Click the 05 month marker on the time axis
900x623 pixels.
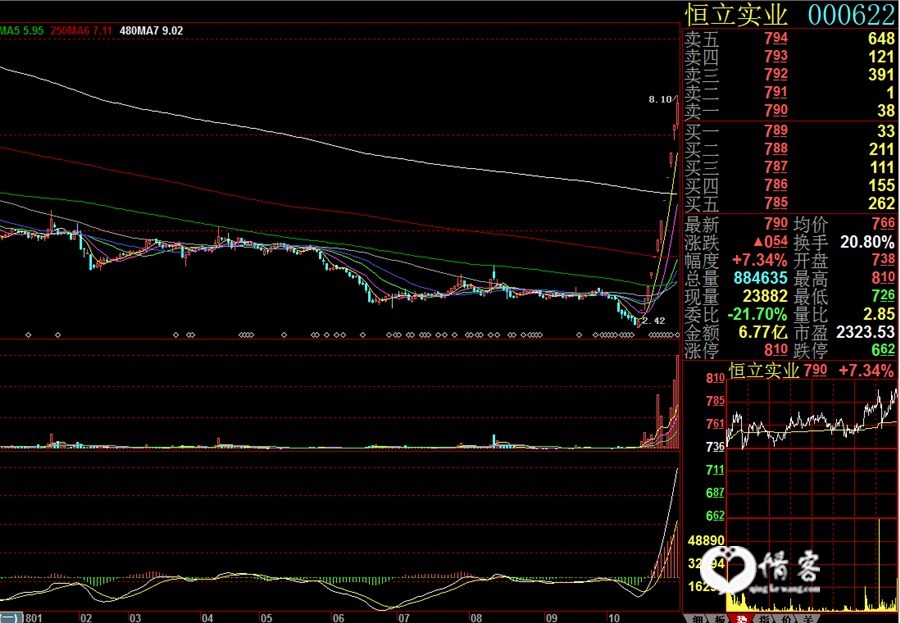point(266,618)
